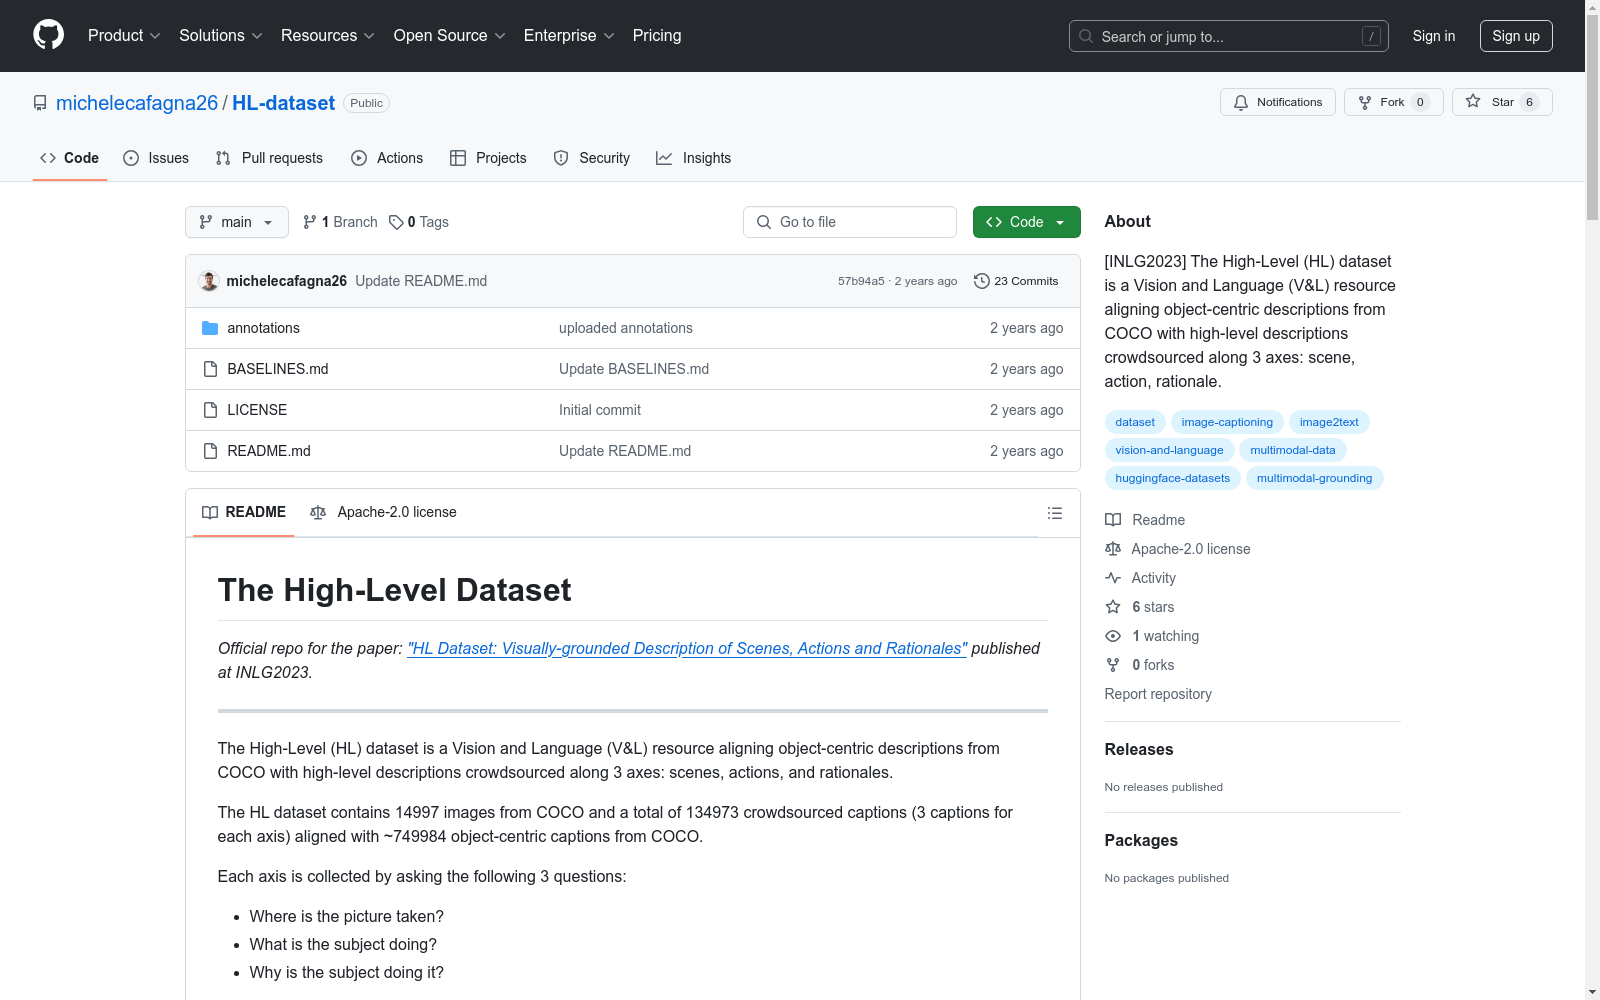Viewport: 1600px width, 1000px height.
Task: Click the Go to file search field
Action: (x=850, y=222)
